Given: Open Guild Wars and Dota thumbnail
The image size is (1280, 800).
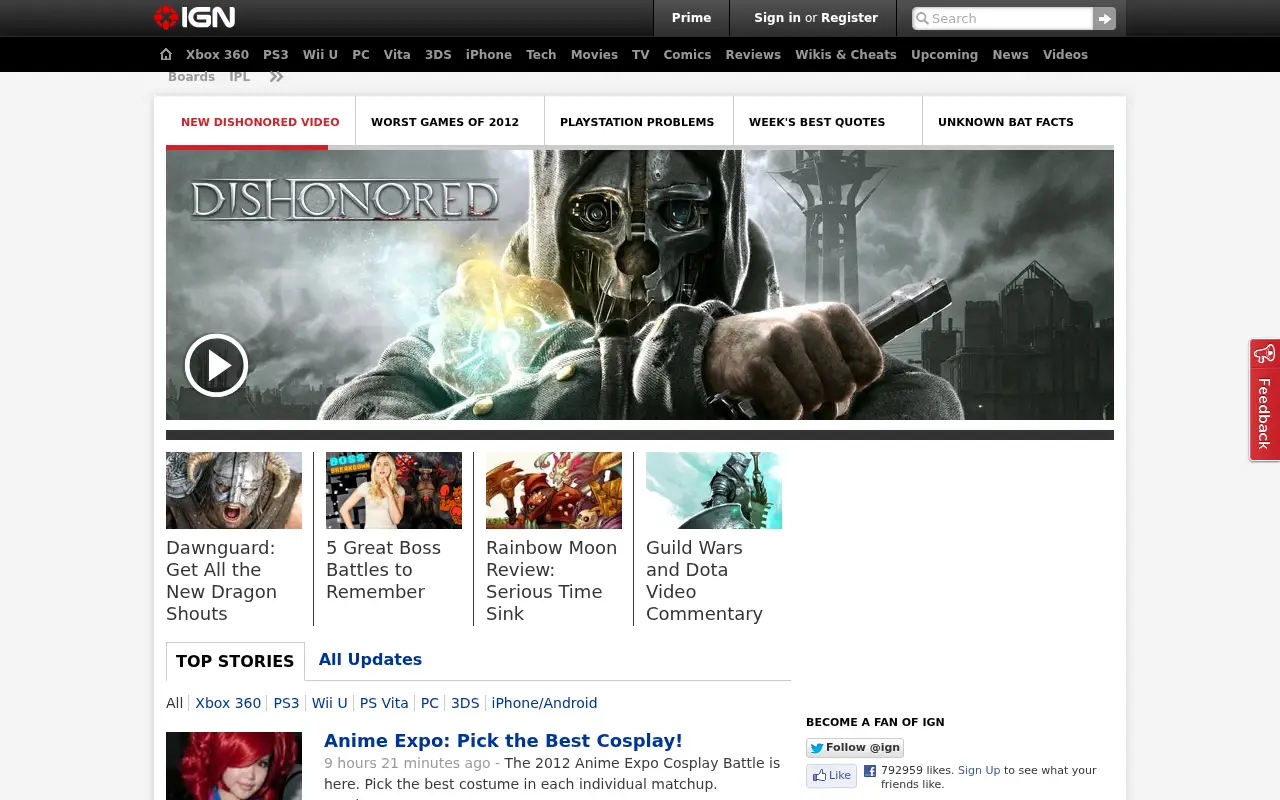Looking at the screenshot, I should (714, 490).
